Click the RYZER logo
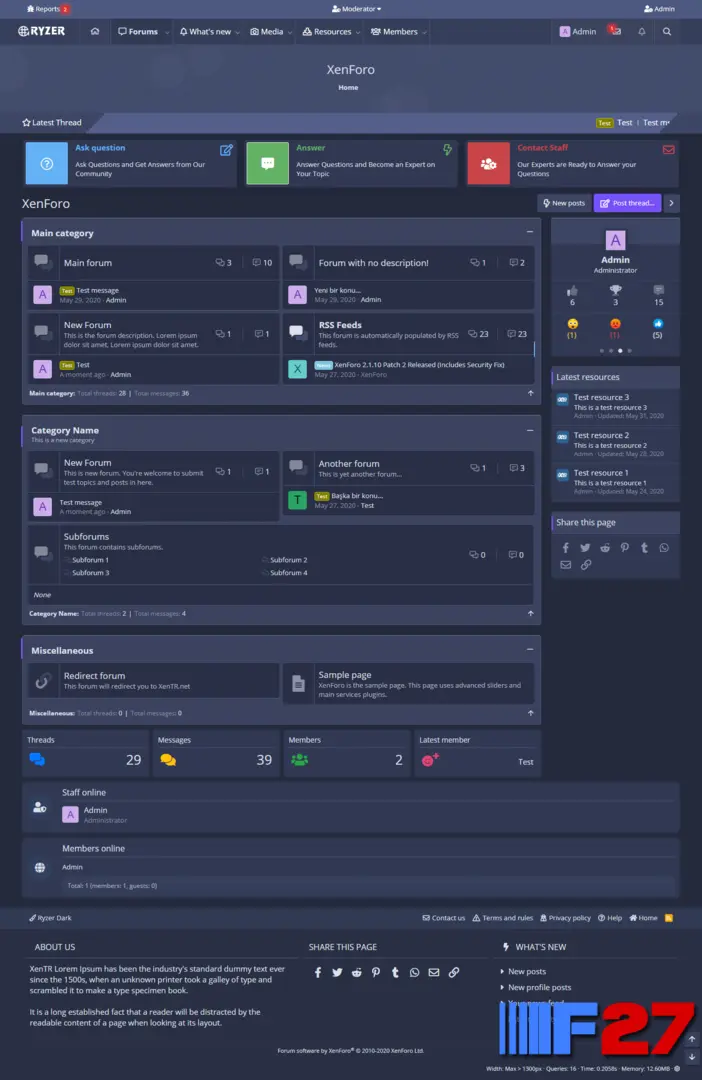The width and height of the screenshot is (702, 1080). (x=41, y=31)
